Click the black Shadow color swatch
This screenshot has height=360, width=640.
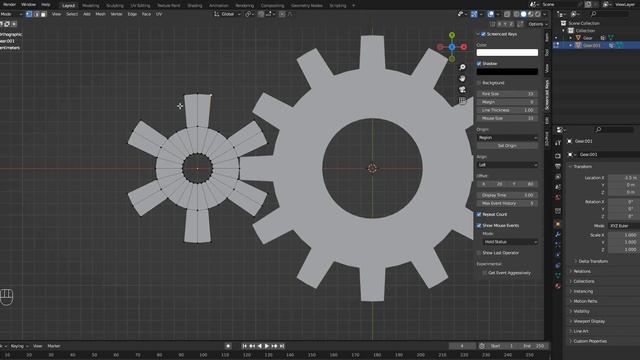coord(507,71)
